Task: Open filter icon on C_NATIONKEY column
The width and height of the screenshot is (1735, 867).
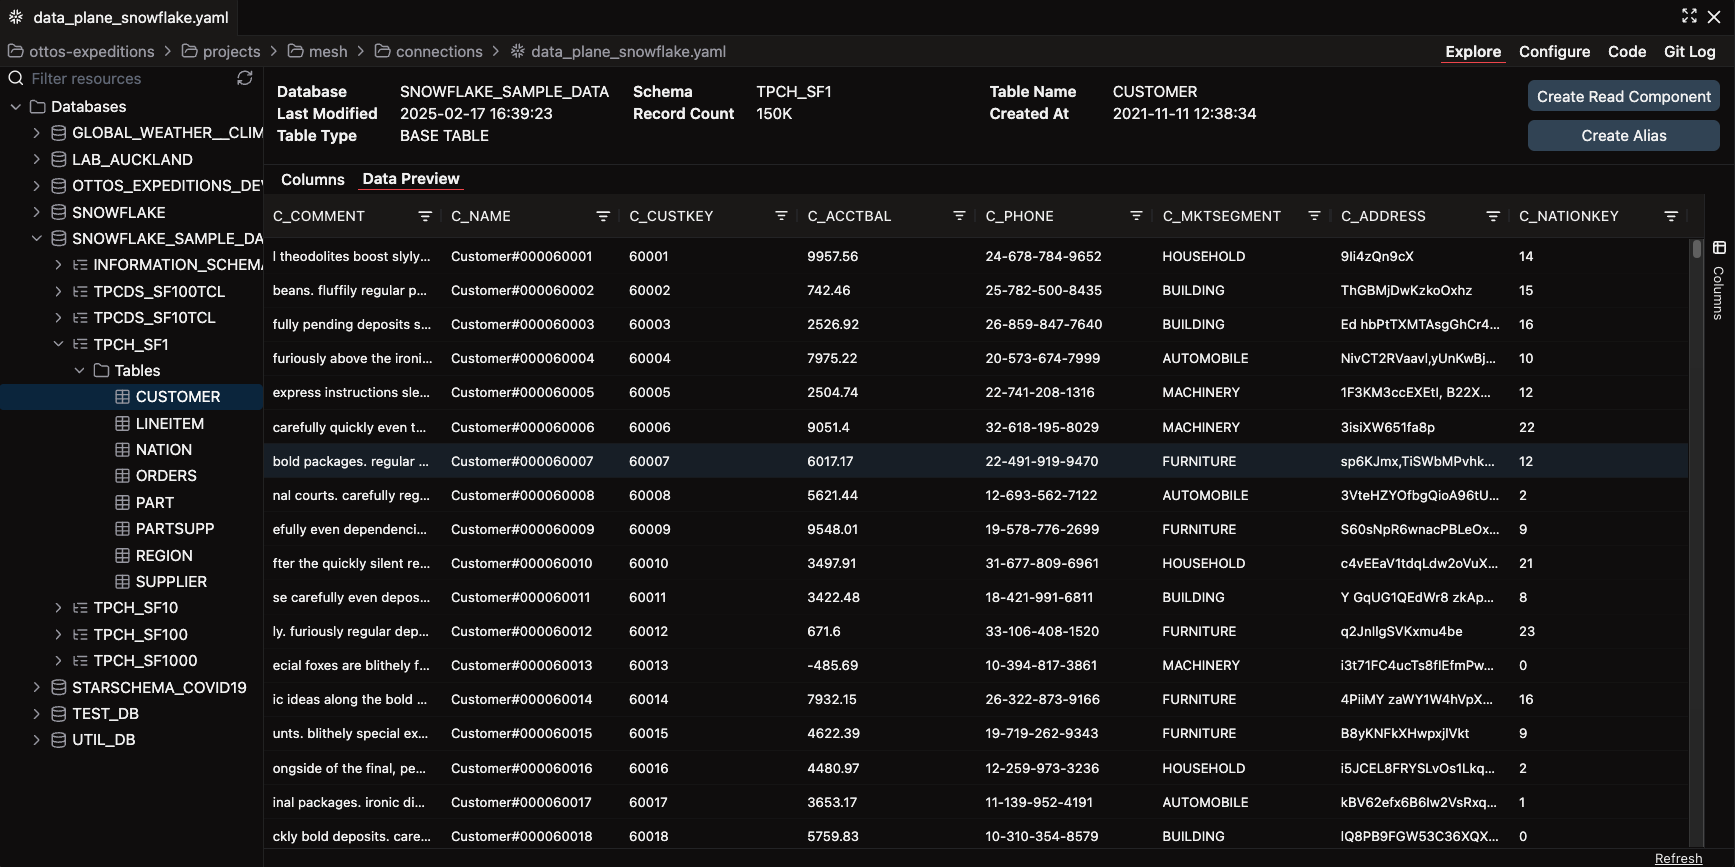Action: point(1671,216)
